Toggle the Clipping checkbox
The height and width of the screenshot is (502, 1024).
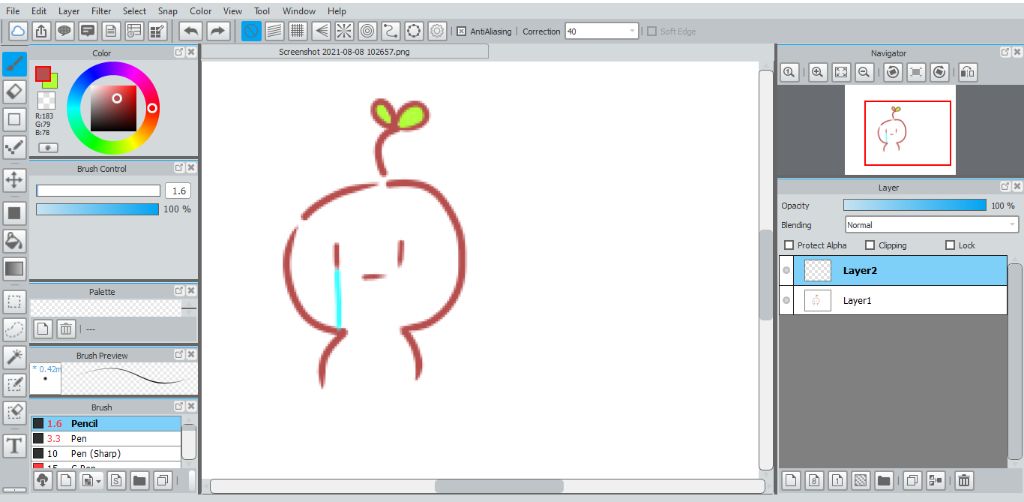coord(870,245)
